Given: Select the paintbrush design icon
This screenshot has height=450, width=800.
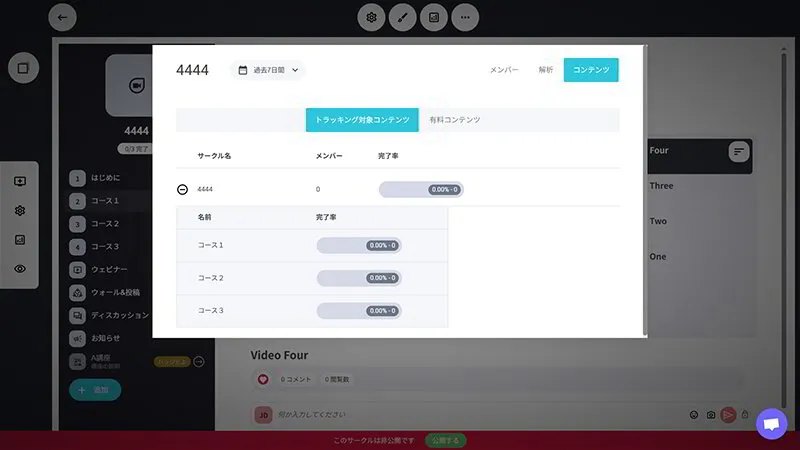Looking at the screenshot, I should click(402, 17).
